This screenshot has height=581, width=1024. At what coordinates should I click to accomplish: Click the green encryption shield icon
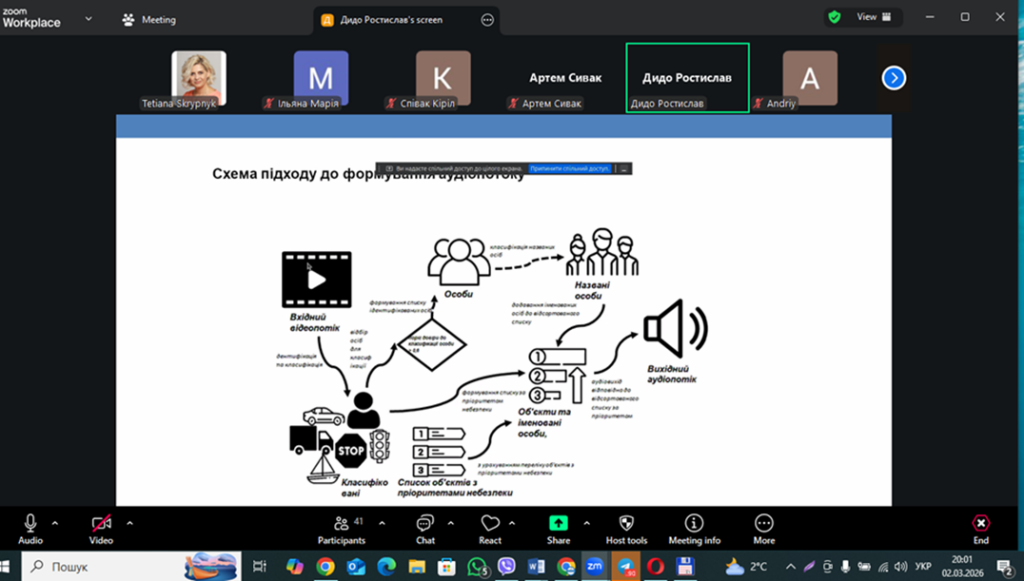tap(834, 17)
